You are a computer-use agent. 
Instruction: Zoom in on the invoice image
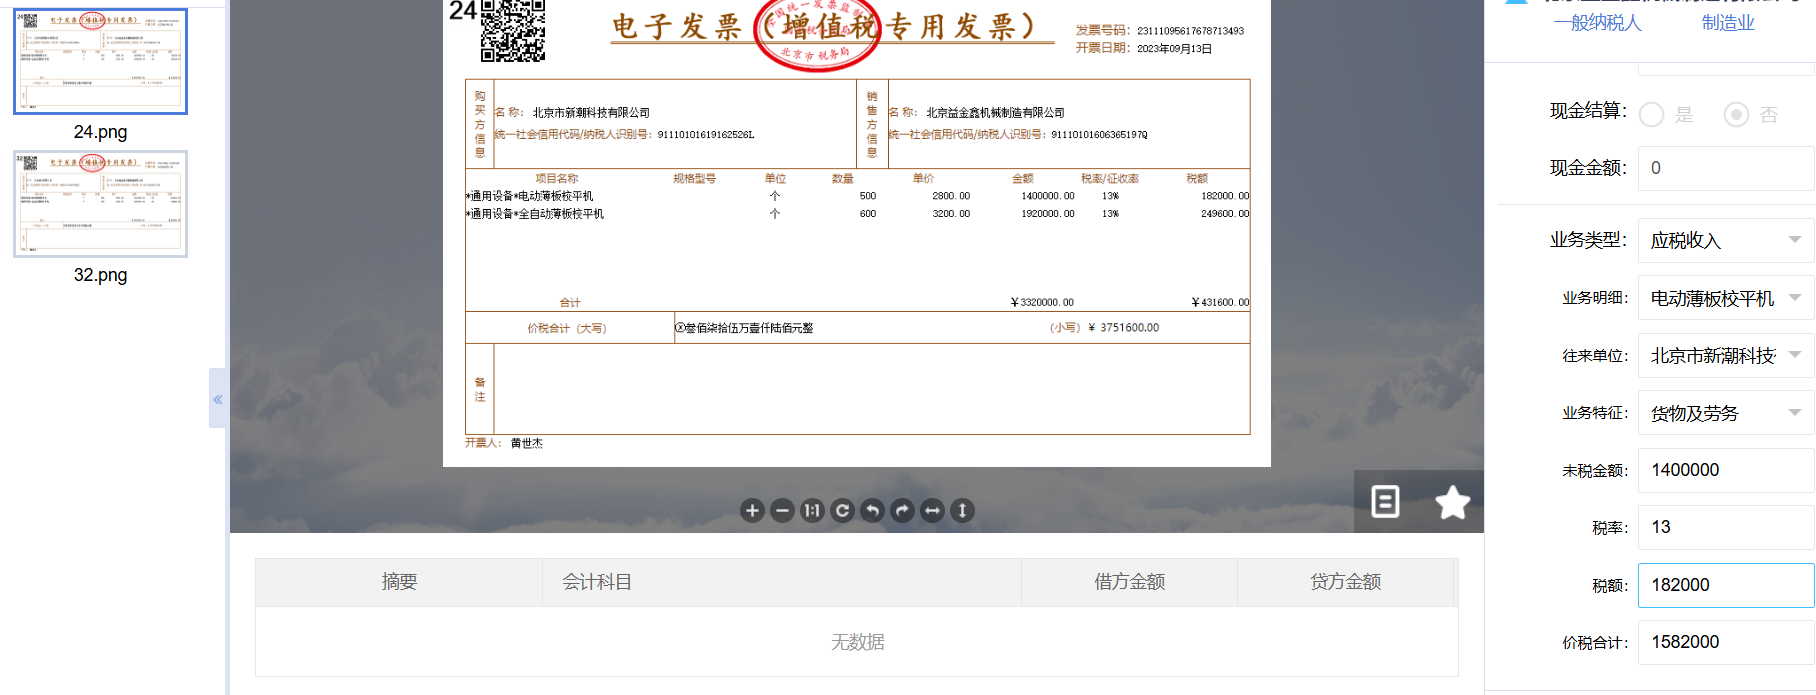tap(752, 511)
